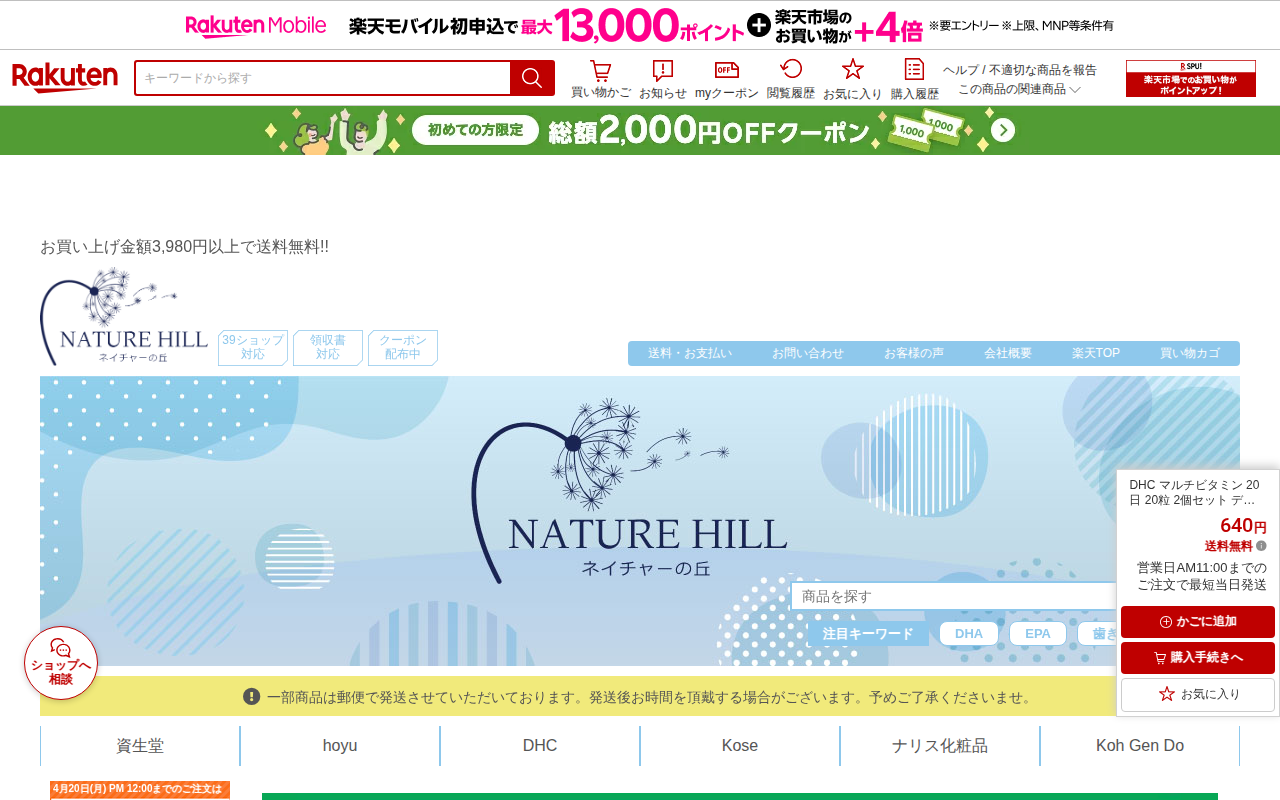Click the 領収書対応 badge

click(x=328, y=348)
